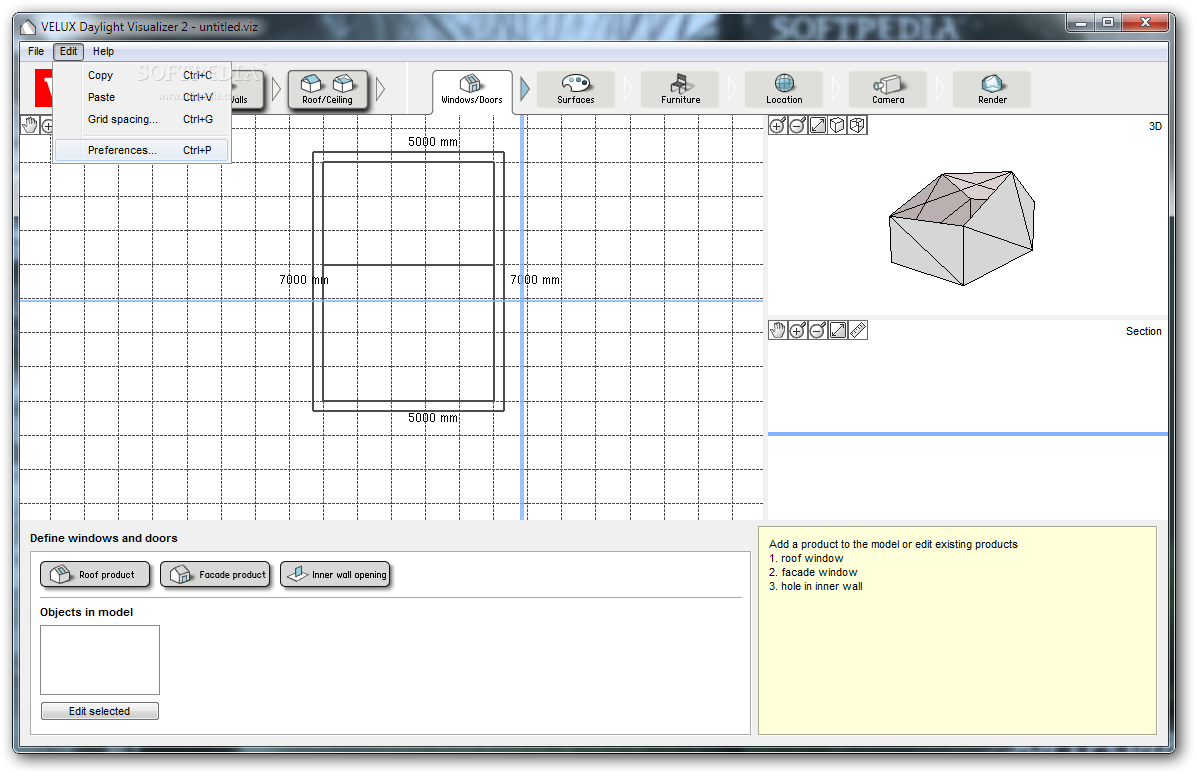The height and width of the screenshot is (774, 1196).
Task: Click the Define windows and doors heading
Action: click(104, 538)
